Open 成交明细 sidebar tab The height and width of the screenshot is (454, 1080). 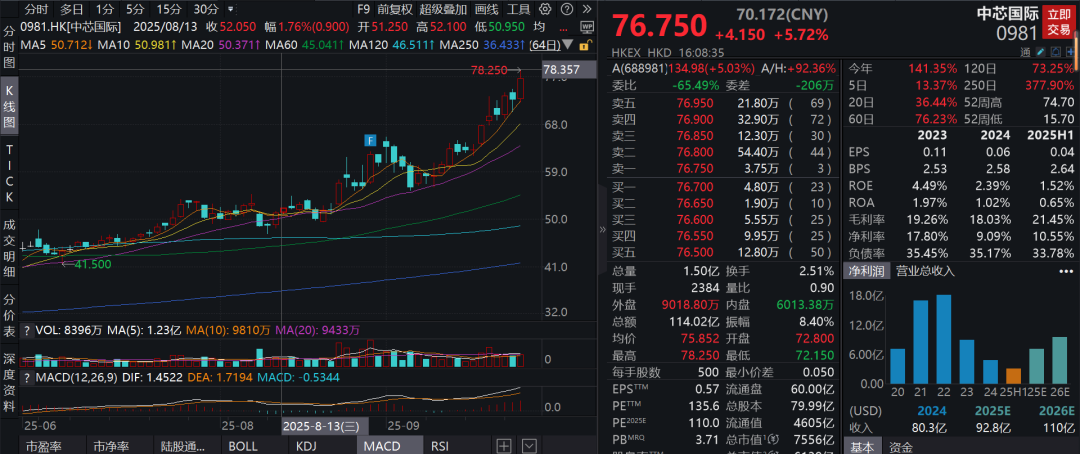(10, 248)
